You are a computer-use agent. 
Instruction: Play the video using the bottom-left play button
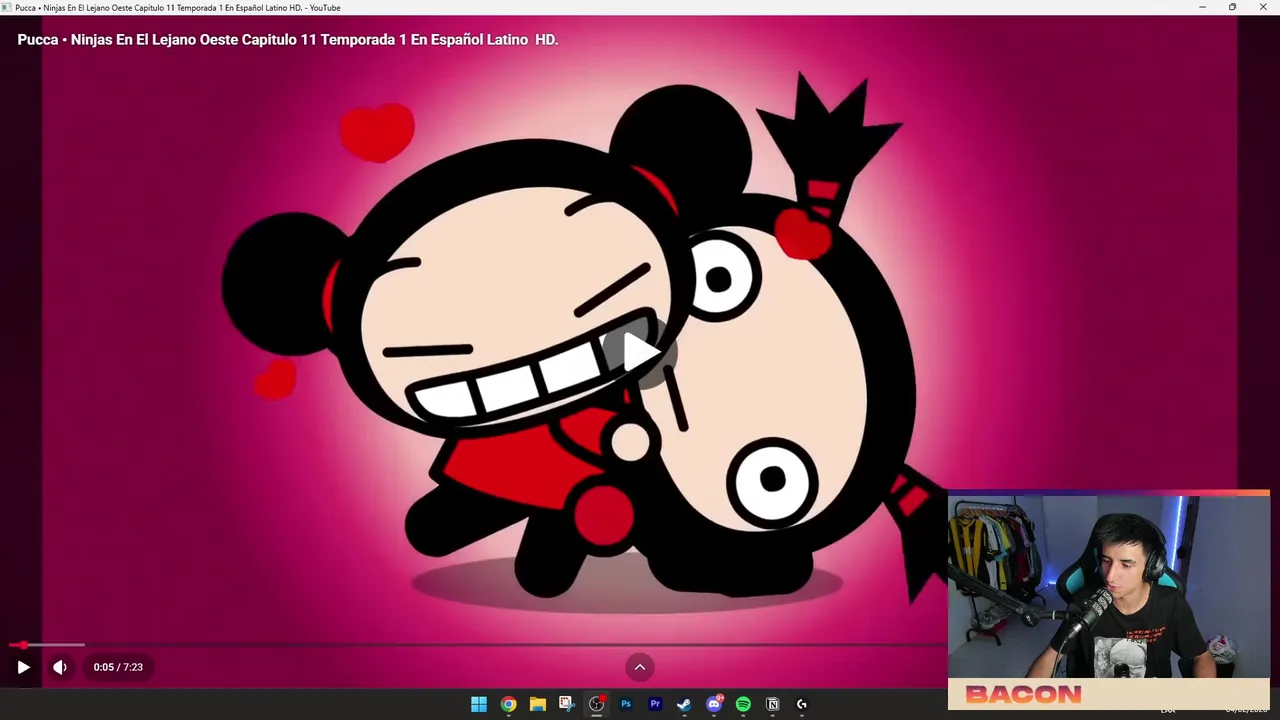click(x=23, y=667)
